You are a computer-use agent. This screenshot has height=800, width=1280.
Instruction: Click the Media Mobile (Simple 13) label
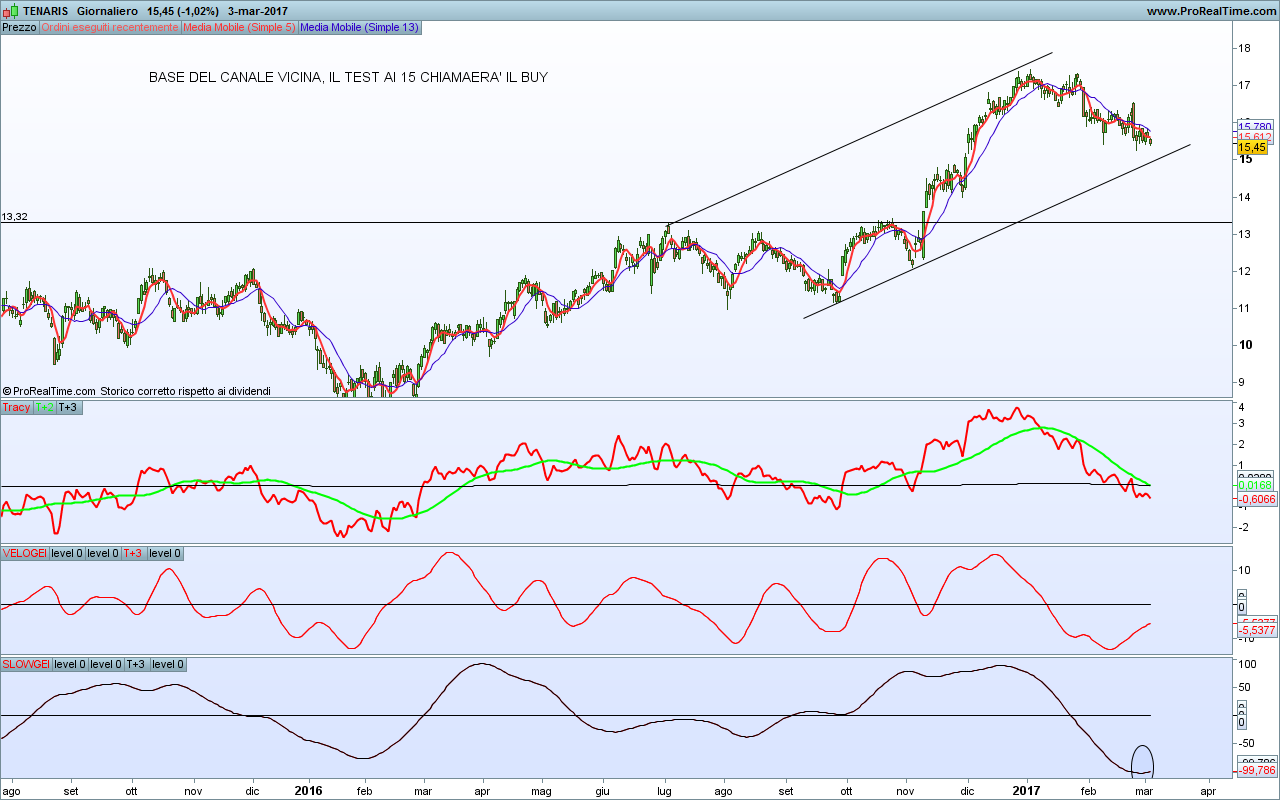pos(359,27)
